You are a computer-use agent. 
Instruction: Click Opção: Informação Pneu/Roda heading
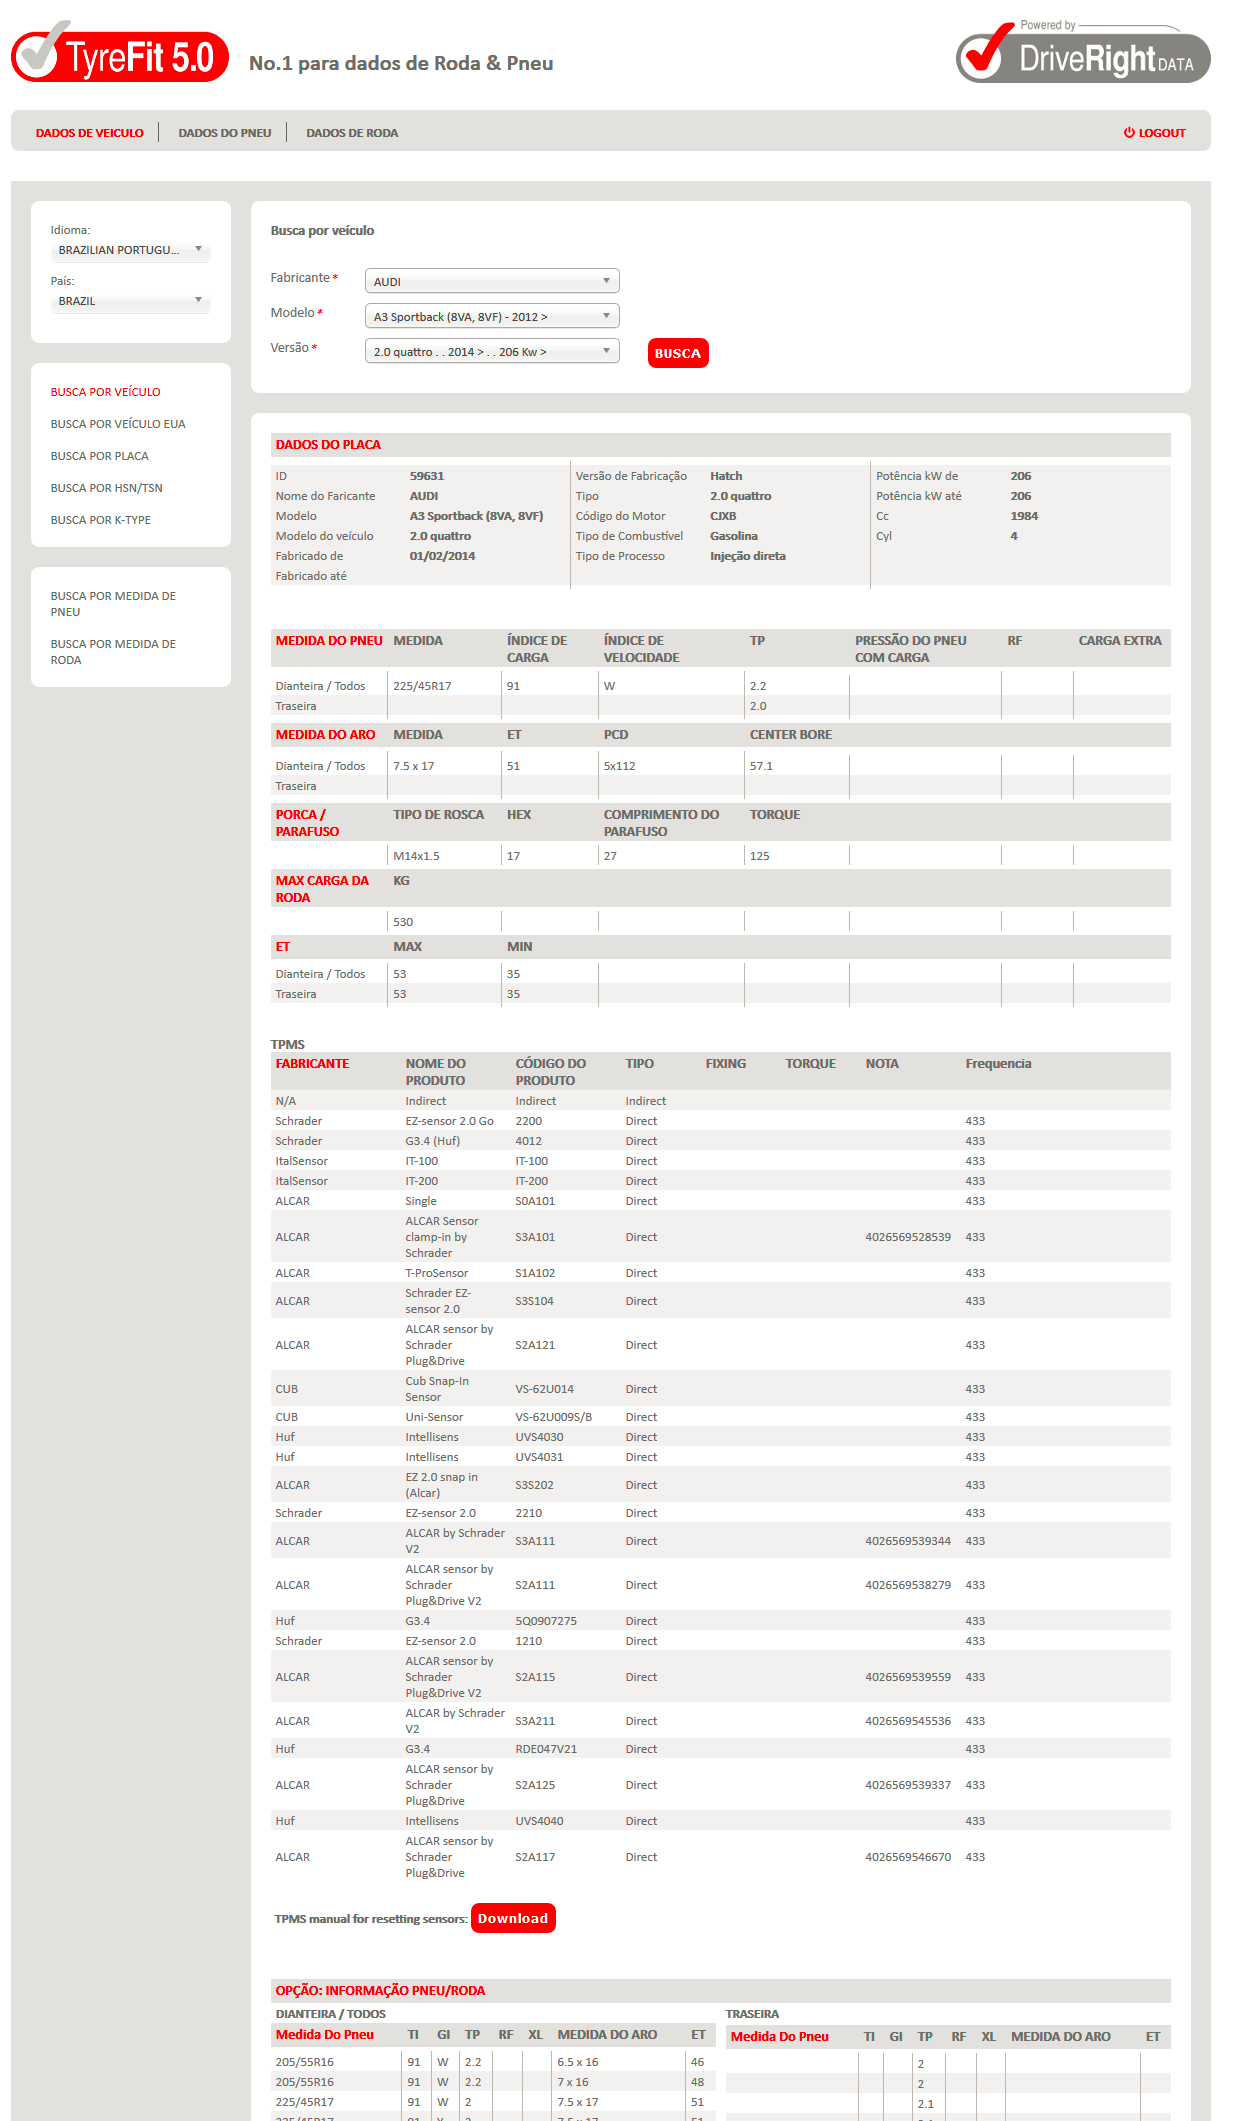[381, 1990]
